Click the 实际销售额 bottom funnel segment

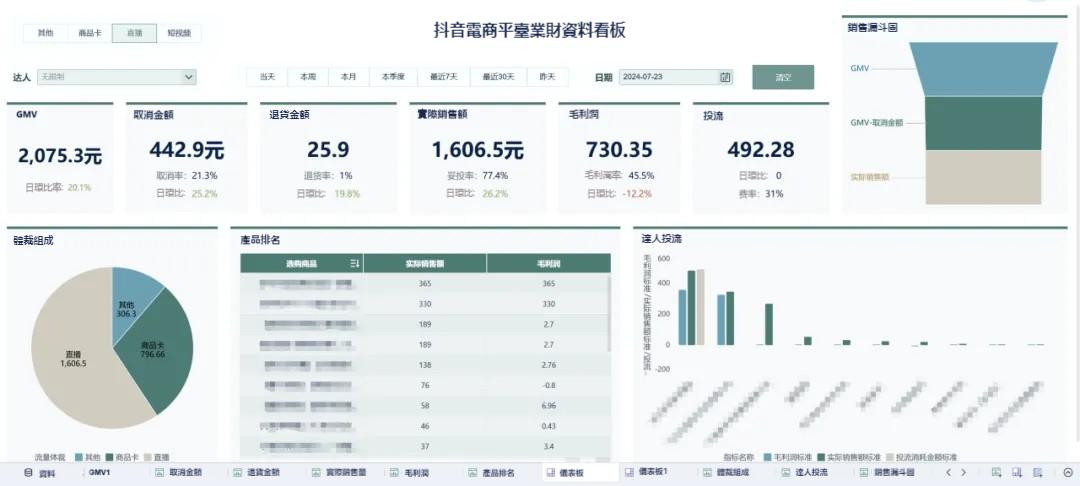984,178
